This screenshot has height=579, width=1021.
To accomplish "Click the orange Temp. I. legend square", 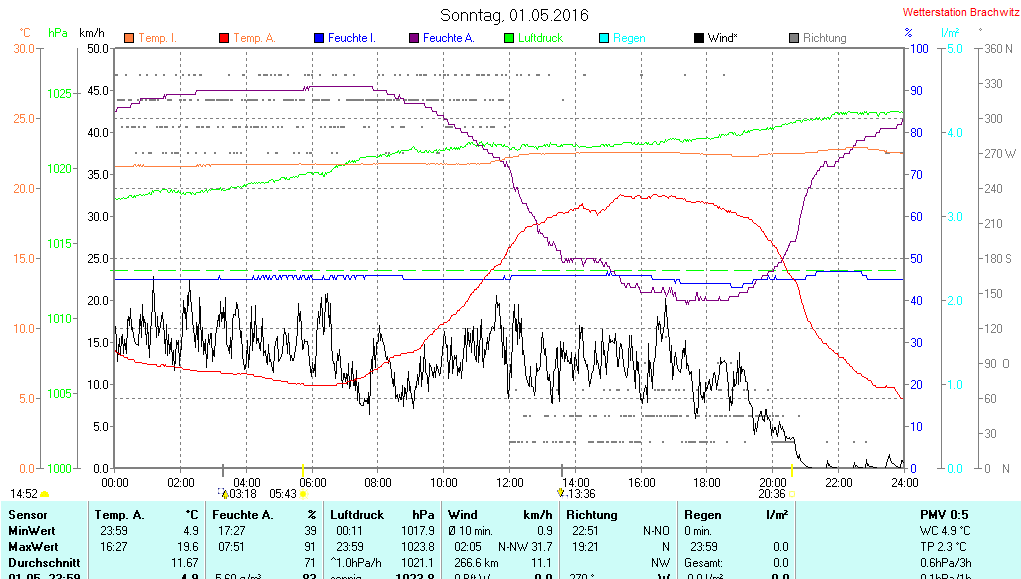I will pyautogui.click(x=129, y=38).
